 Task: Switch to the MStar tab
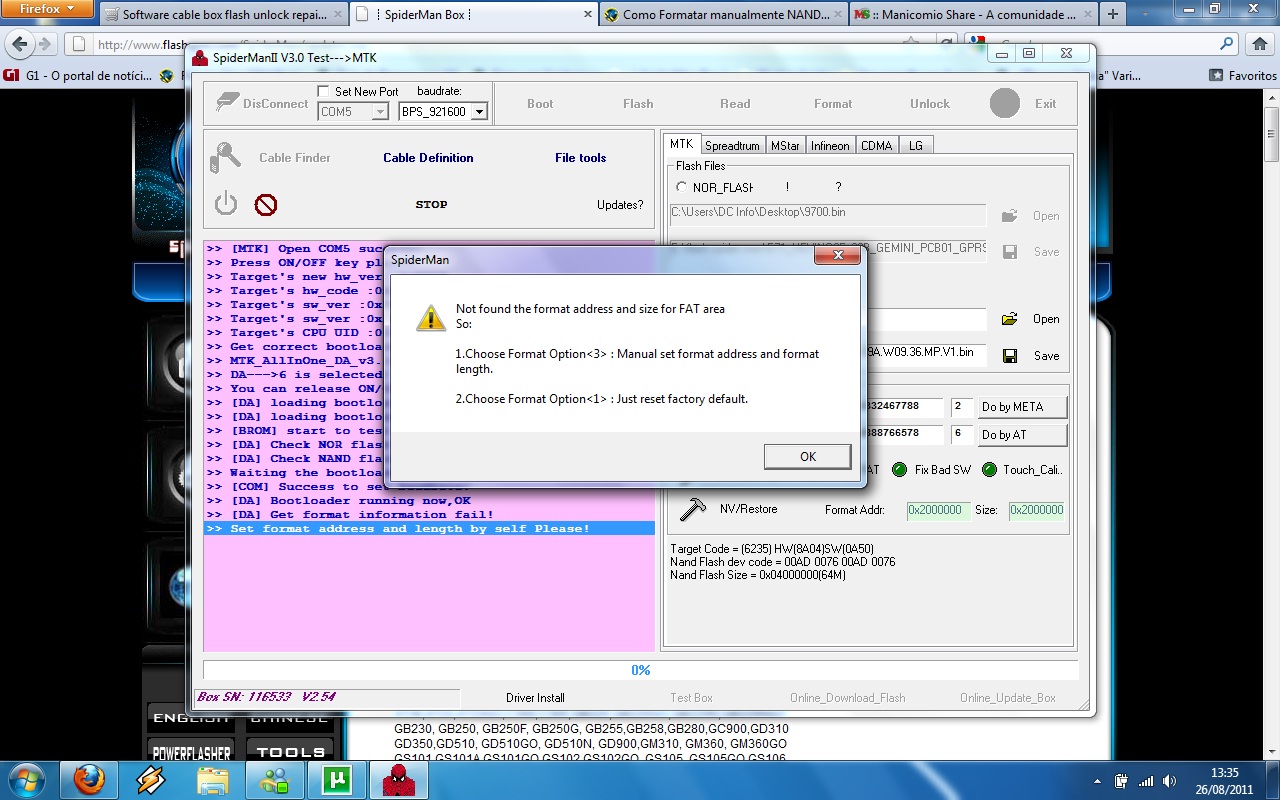pos(785,146)
